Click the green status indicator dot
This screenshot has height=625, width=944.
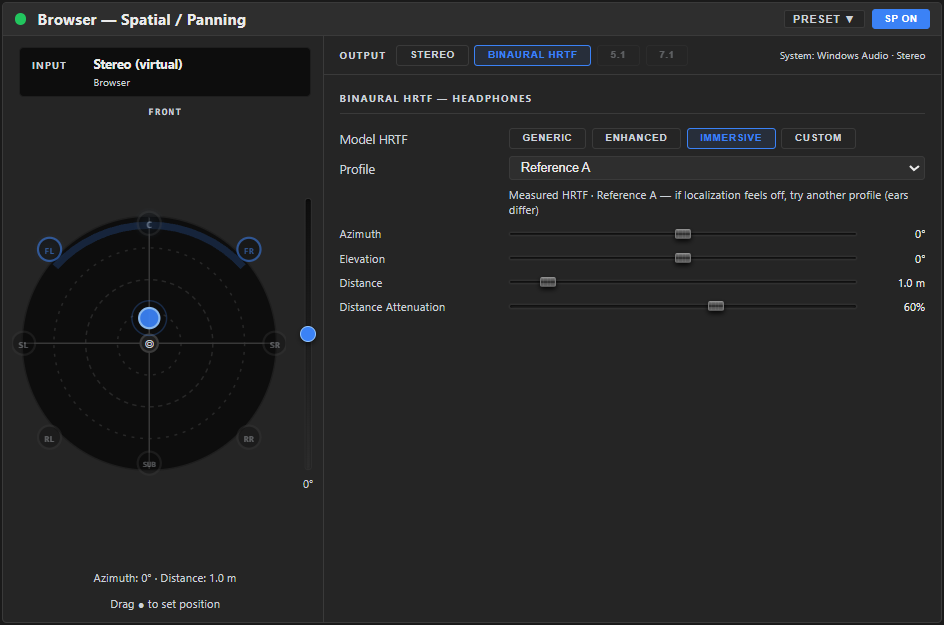[x=20, y=19]
